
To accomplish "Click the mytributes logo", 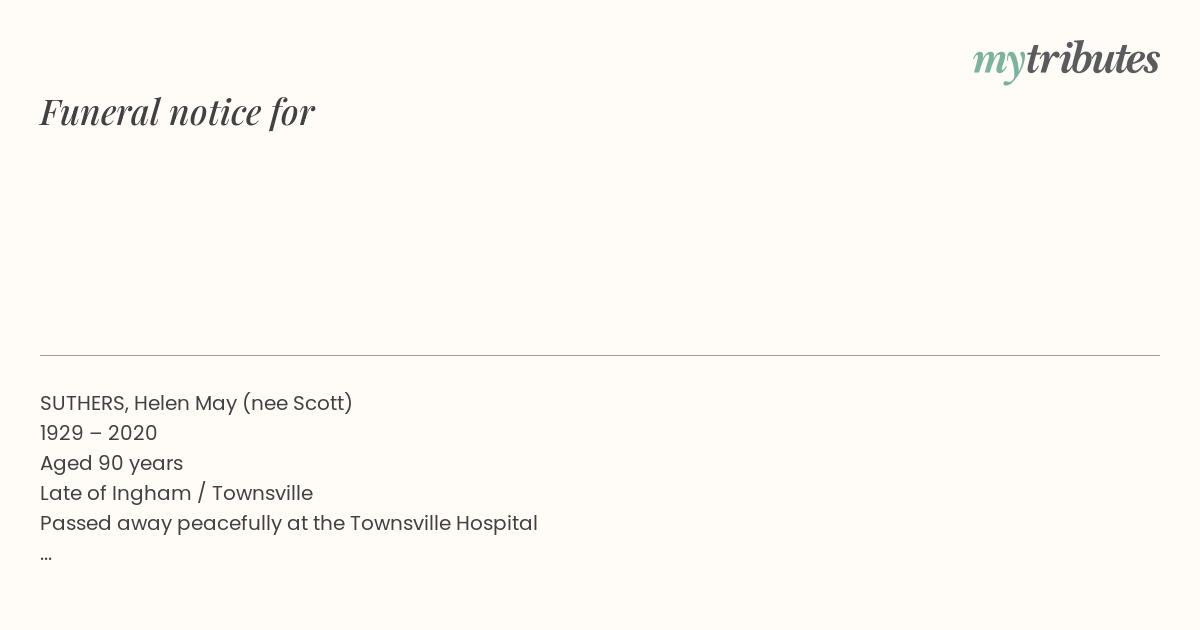I will click(1066, 61).
